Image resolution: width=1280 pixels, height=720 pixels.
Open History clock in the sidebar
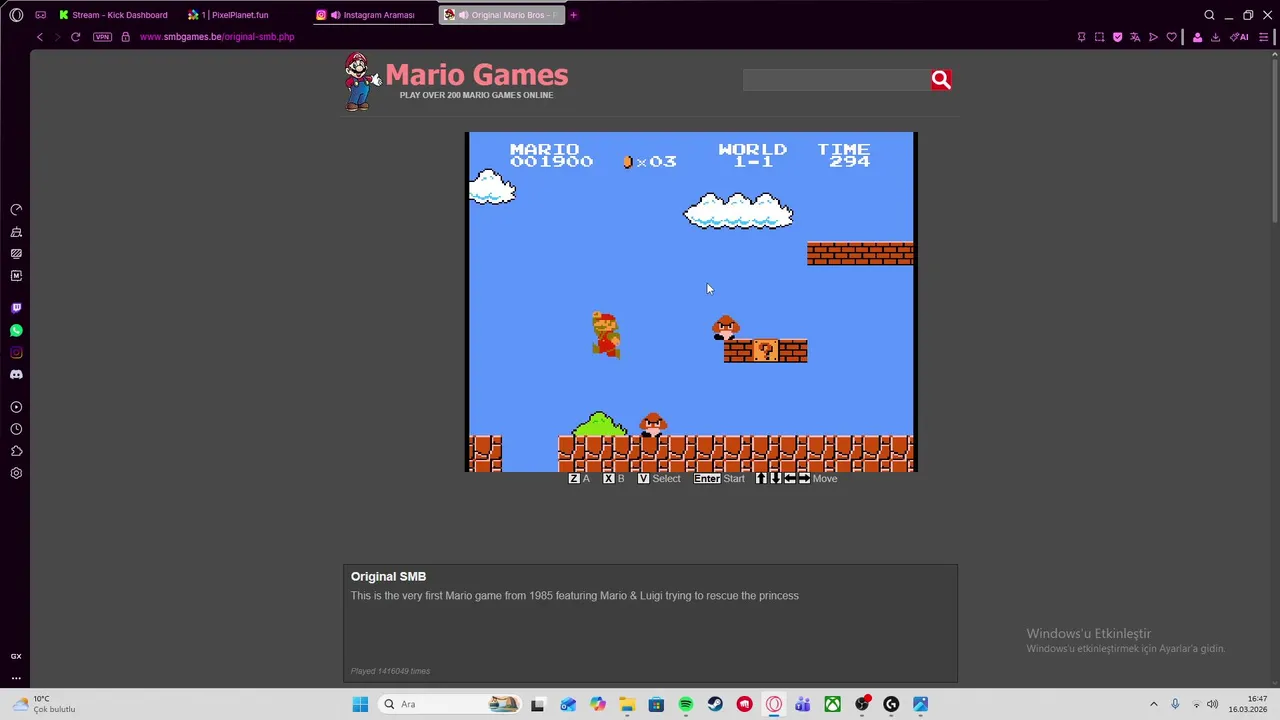click(16, 429)
